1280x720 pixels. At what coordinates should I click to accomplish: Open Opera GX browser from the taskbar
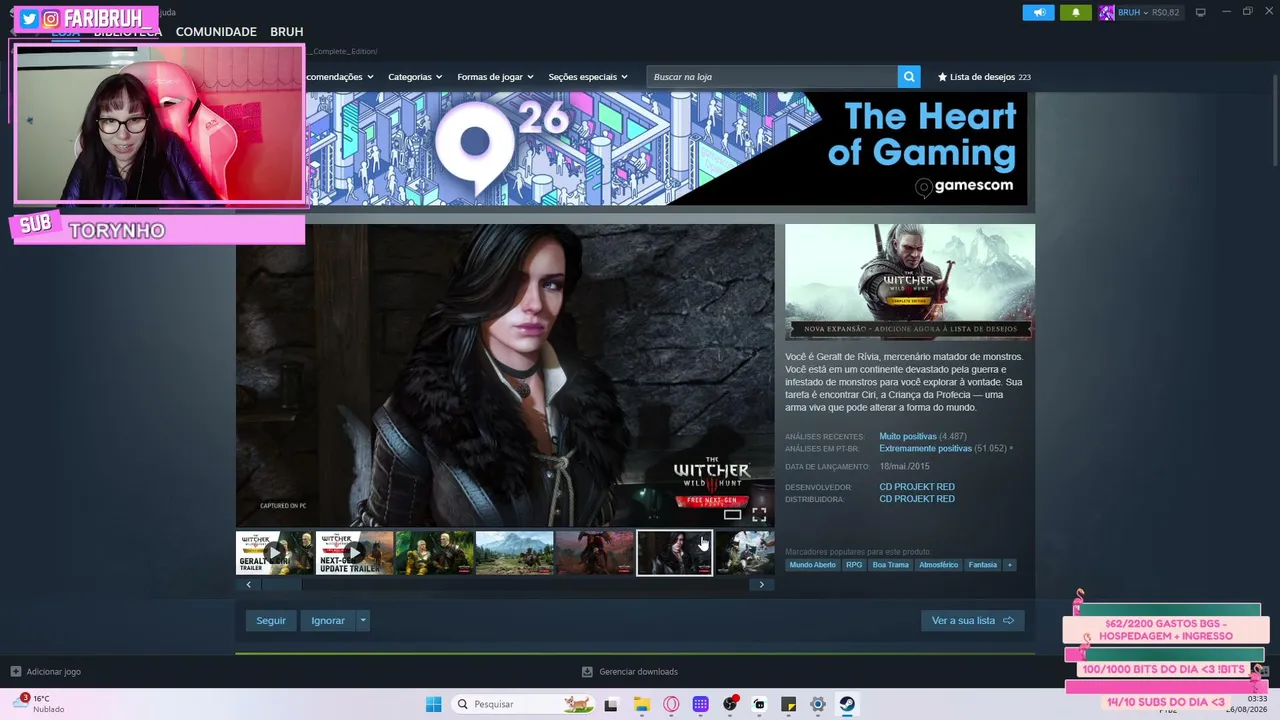coord(671,704)
